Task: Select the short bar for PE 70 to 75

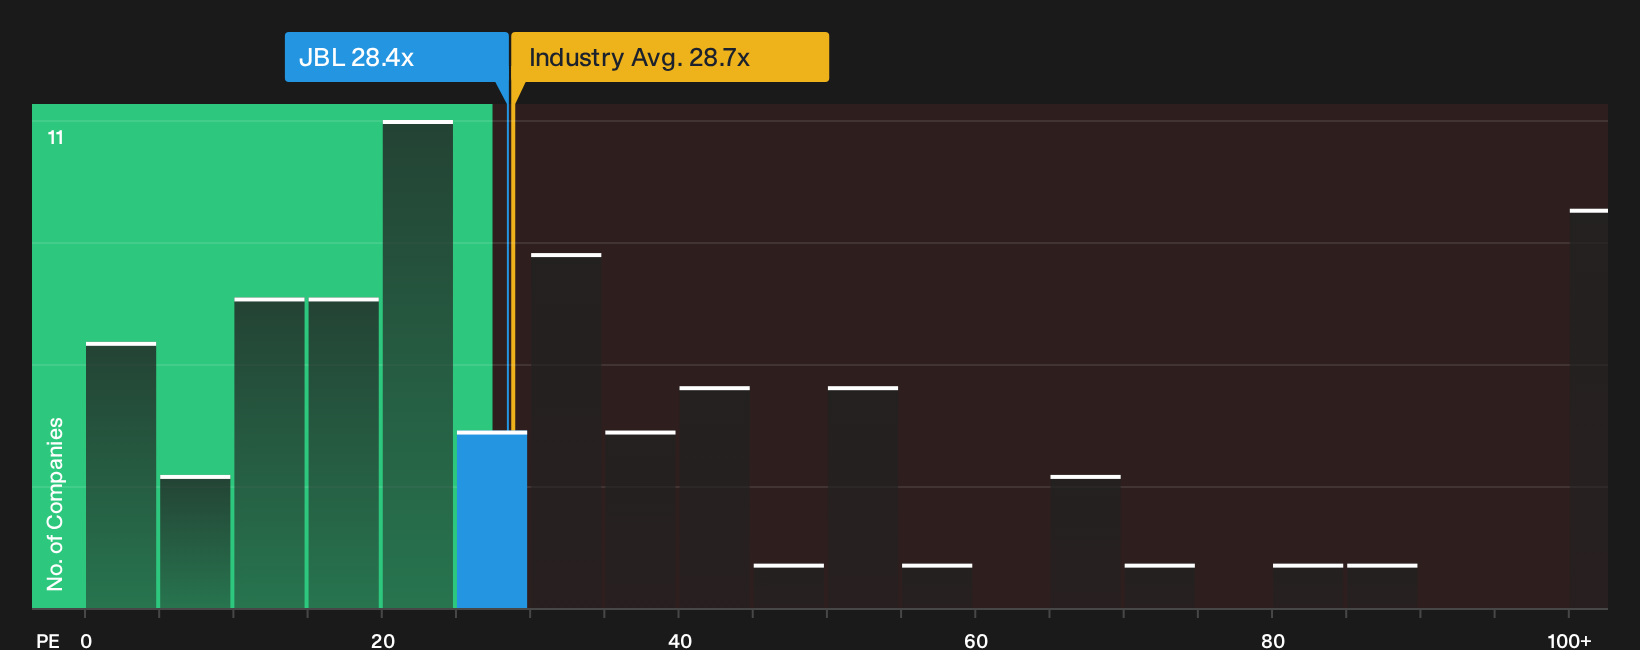Action: pyautogui.click(x=1160, y=586)
